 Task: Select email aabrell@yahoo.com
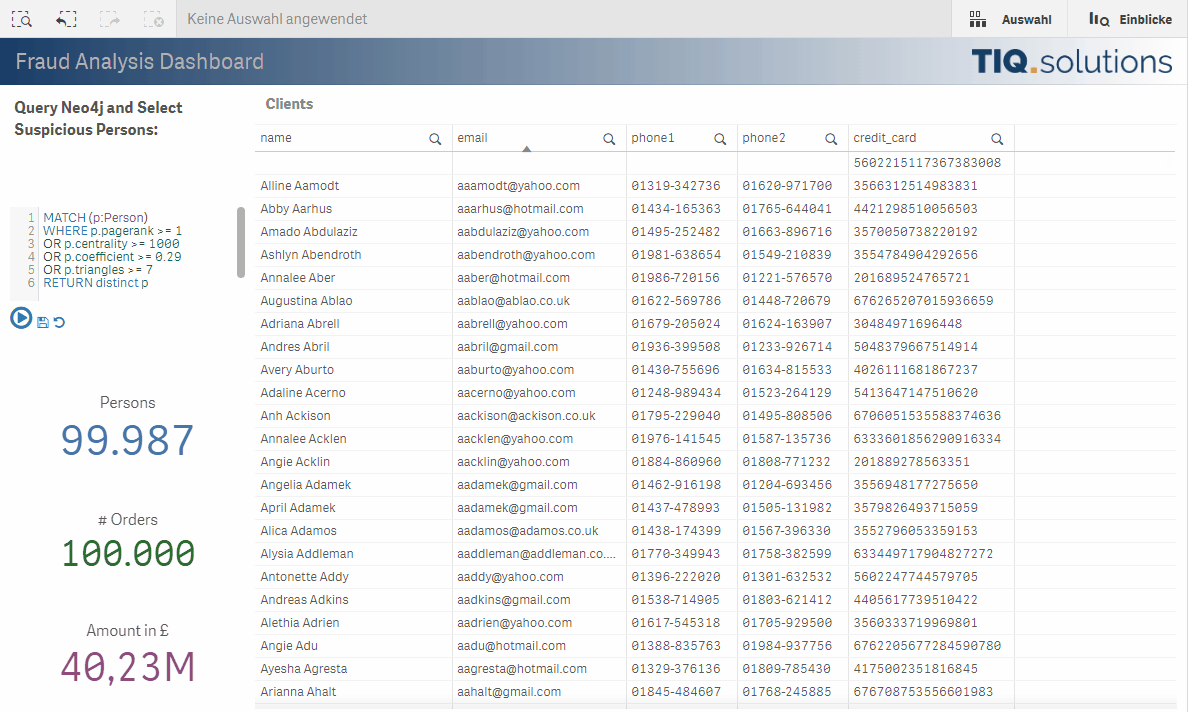tap(512, 323)
